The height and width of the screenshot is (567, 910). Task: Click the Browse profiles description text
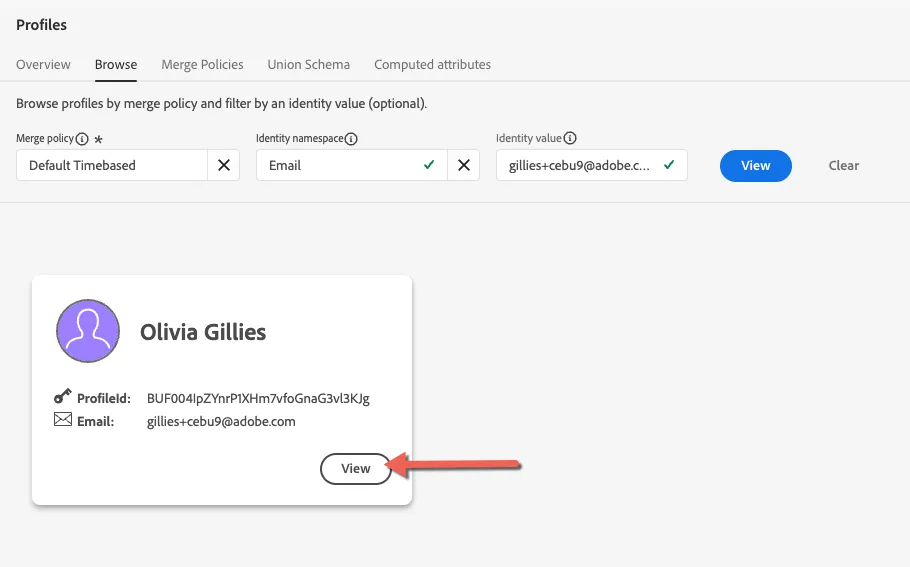(221, 103)
